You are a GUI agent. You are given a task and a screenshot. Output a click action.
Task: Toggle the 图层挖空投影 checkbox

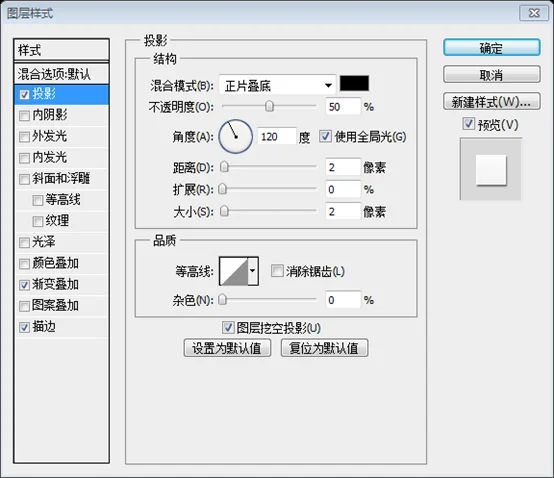coord(228,327)
